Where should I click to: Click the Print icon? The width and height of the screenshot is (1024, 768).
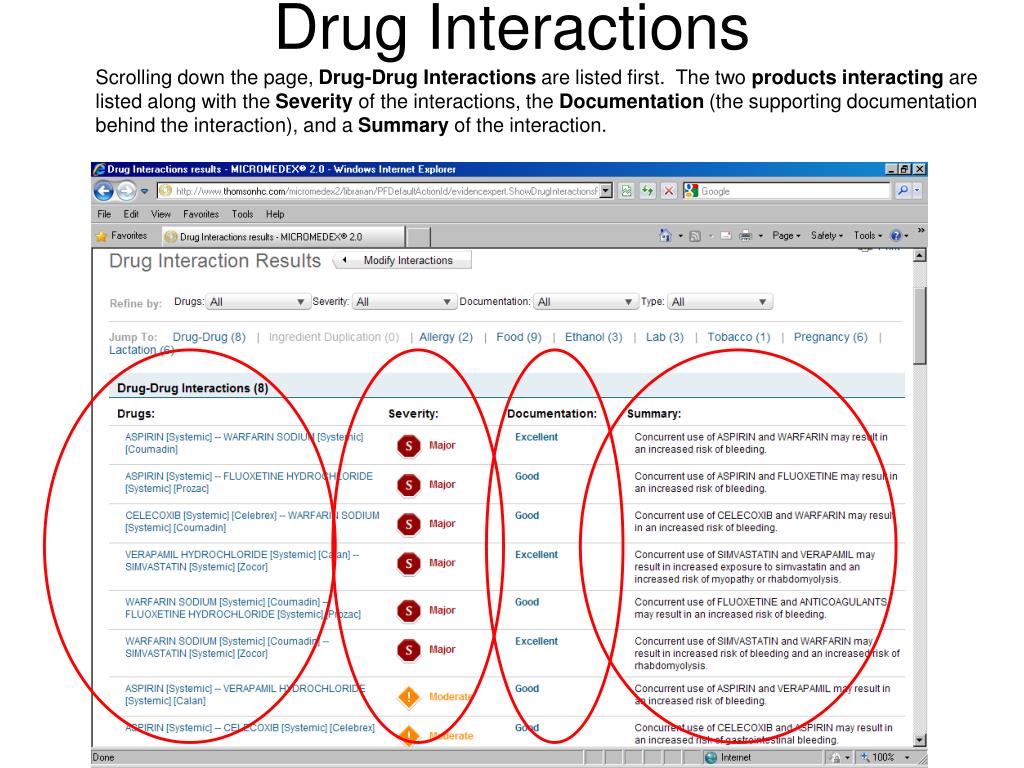click(745, 236)
